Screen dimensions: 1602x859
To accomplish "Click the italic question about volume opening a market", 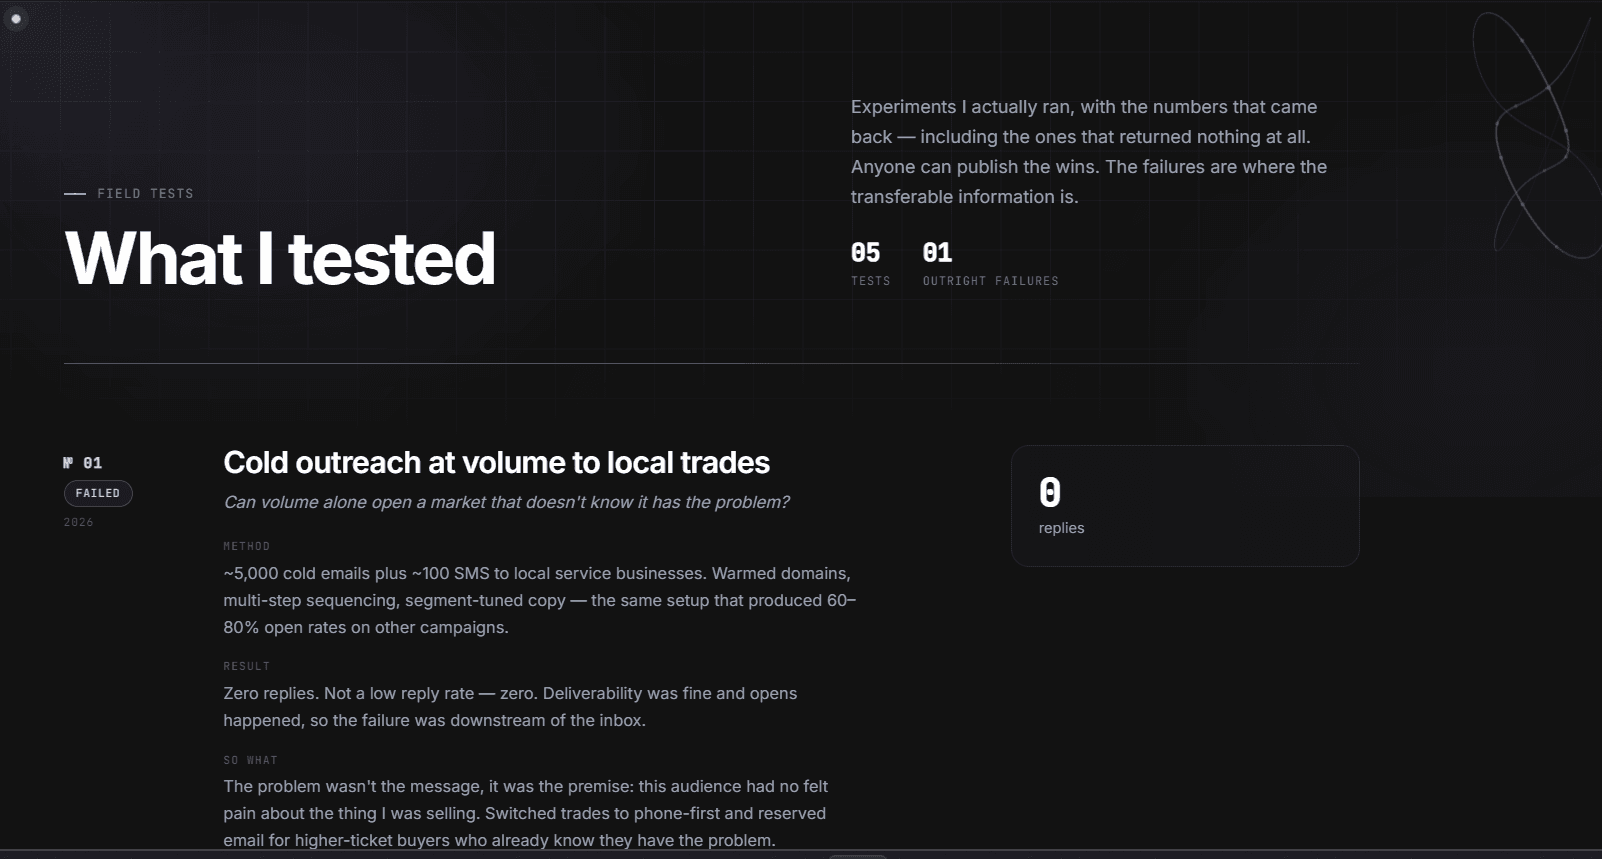I will click(506, 502).
